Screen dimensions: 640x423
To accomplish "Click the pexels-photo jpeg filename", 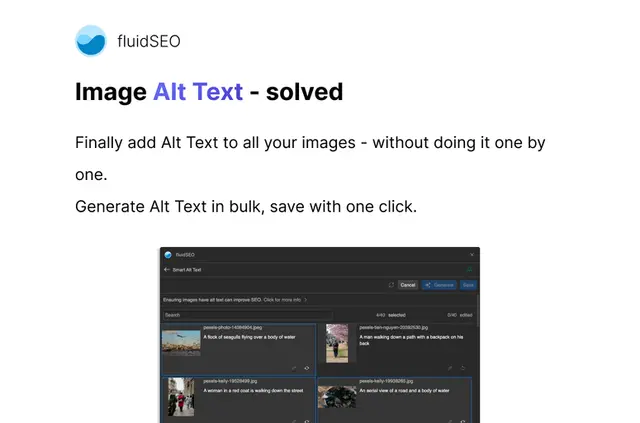I will 233,327.
